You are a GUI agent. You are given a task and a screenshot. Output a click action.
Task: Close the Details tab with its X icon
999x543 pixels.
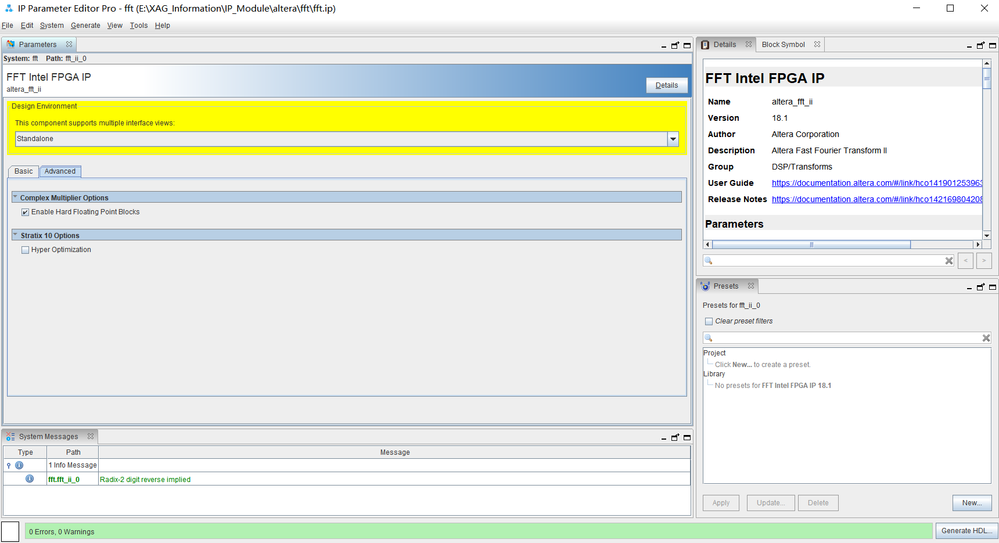pyautogui.click(x=749, y=45)
